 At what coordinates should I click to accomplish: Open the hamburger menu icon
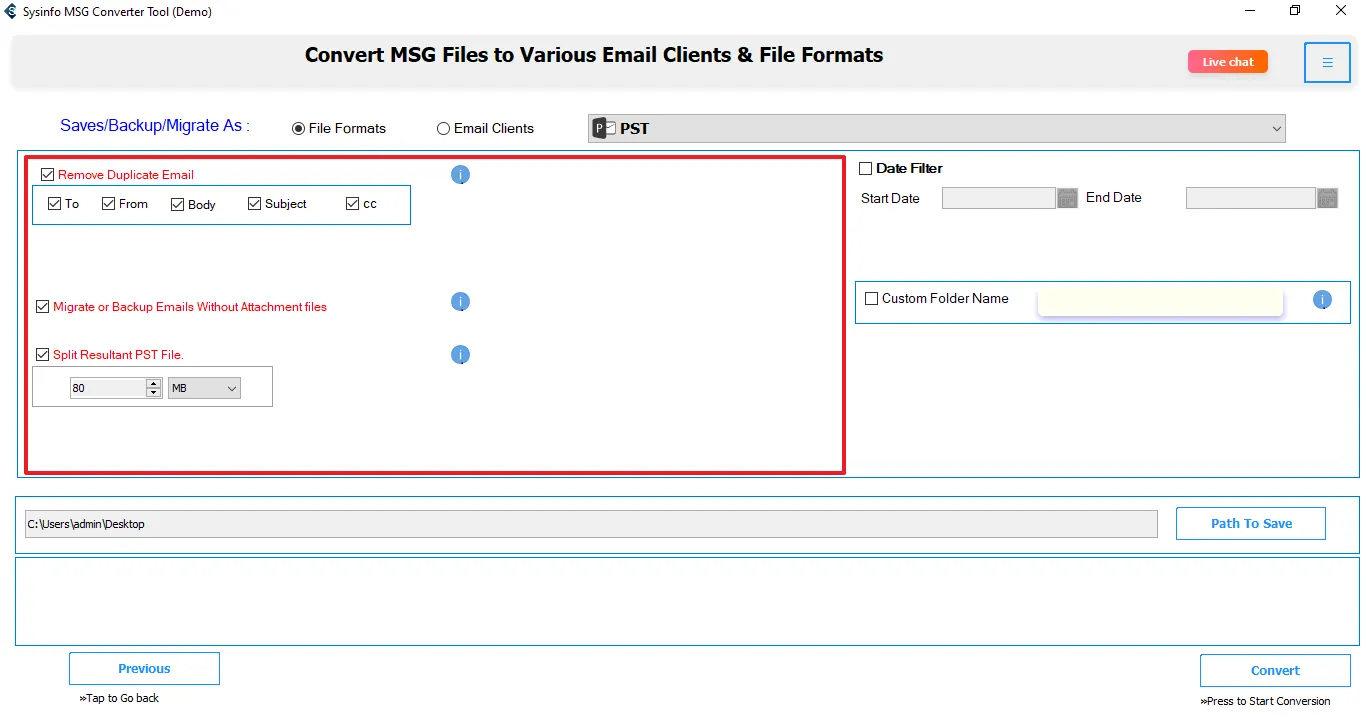(1327, 63)
